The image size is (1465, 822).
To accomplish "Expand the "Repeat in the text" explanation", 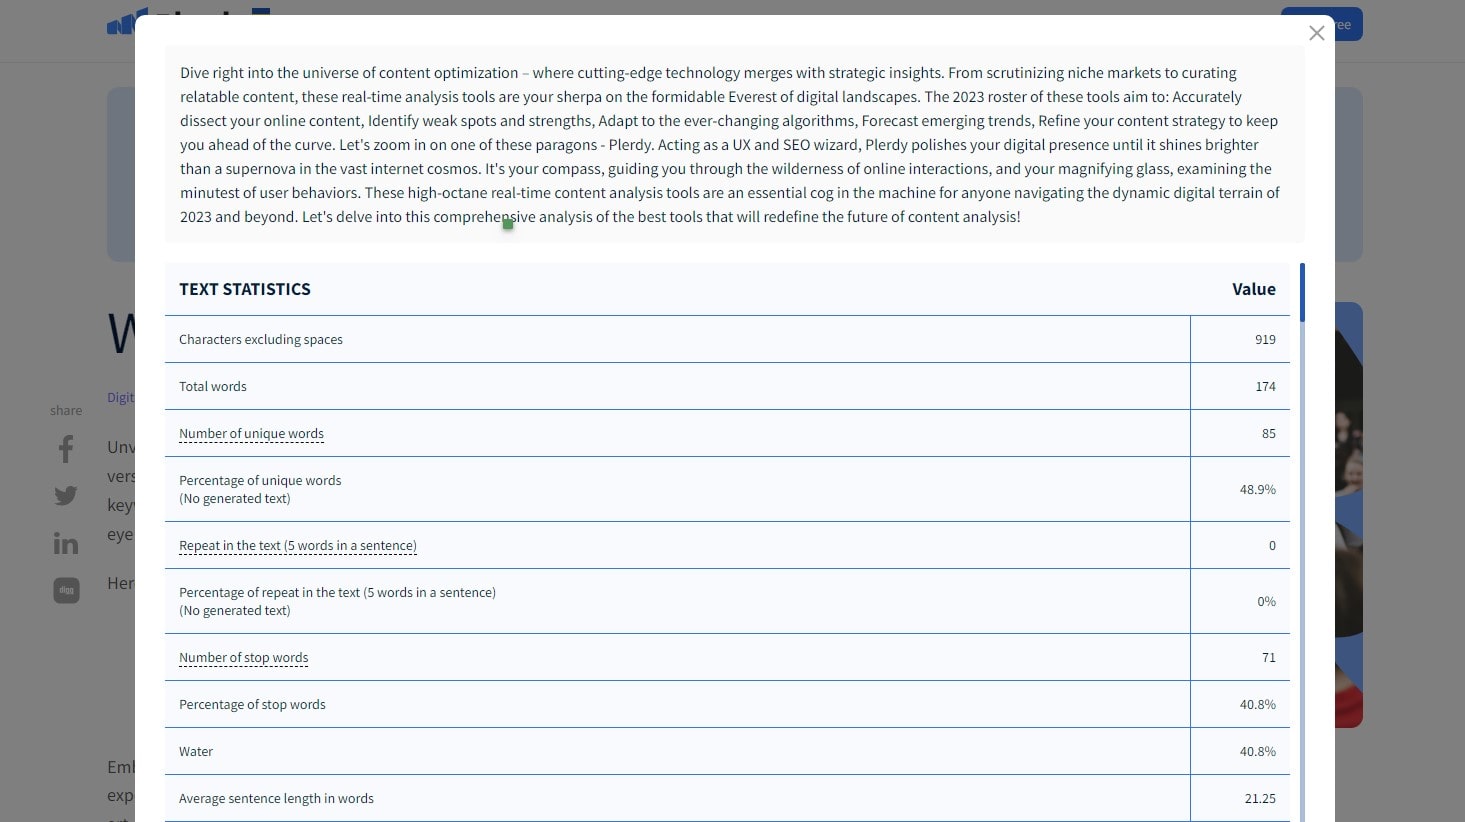I will click(x=297, y=545).
